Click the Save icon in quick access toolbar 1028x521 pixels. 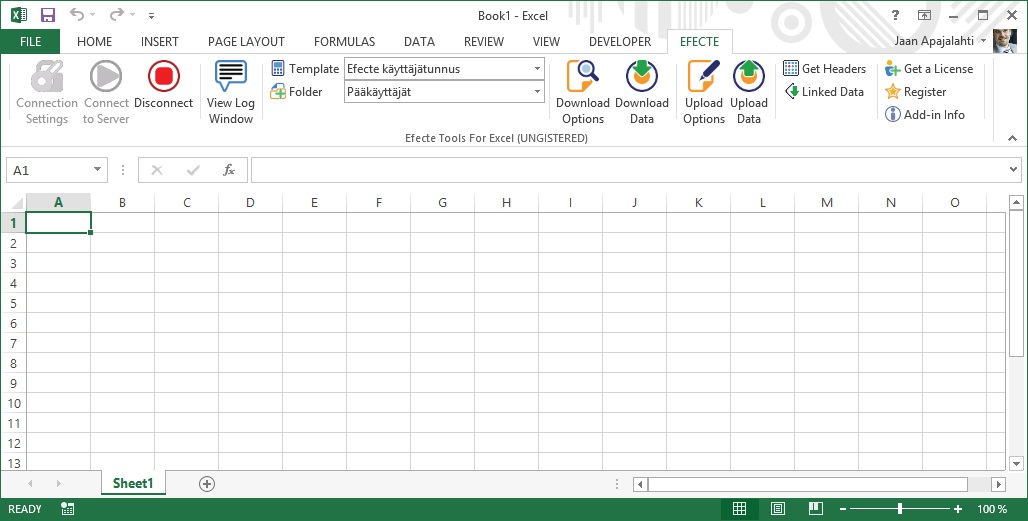tap(48, 15)
